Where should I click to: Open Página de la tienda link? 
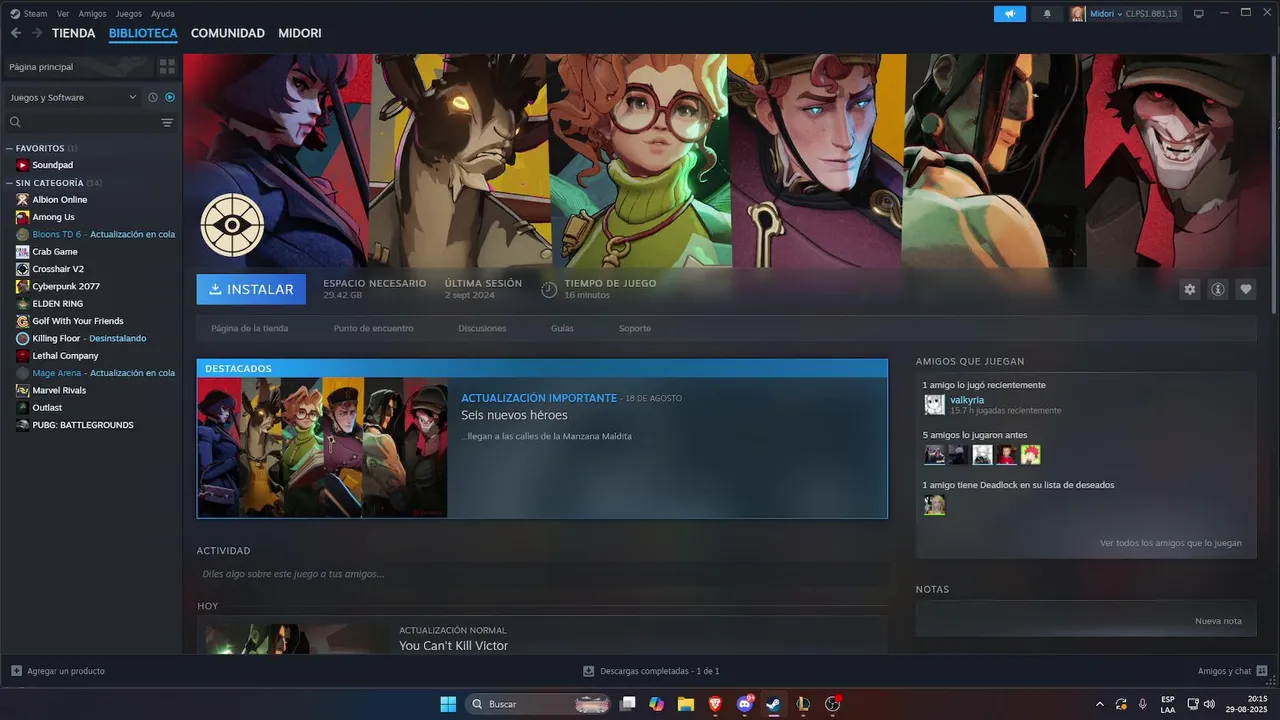click(x=250, y=328)
